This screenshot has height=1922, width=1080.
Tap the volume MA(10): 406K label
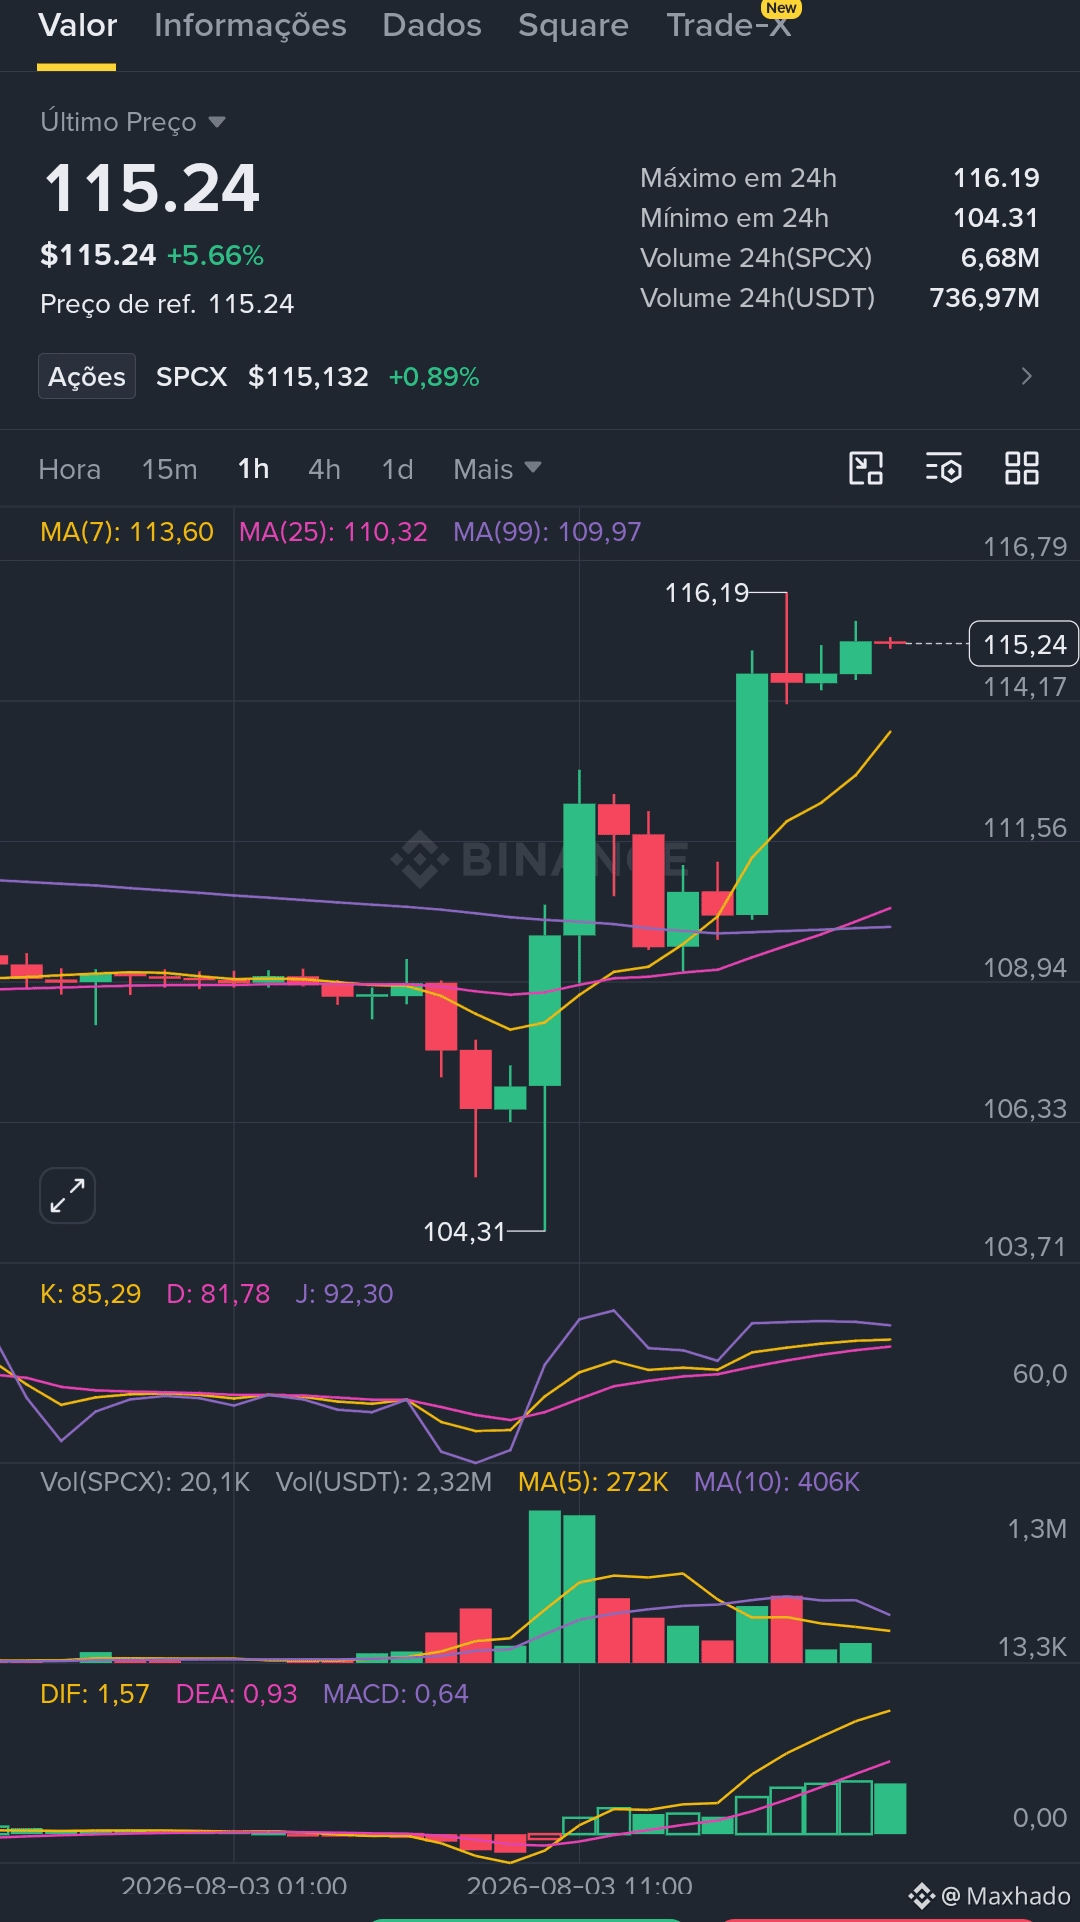[777, 1481]
